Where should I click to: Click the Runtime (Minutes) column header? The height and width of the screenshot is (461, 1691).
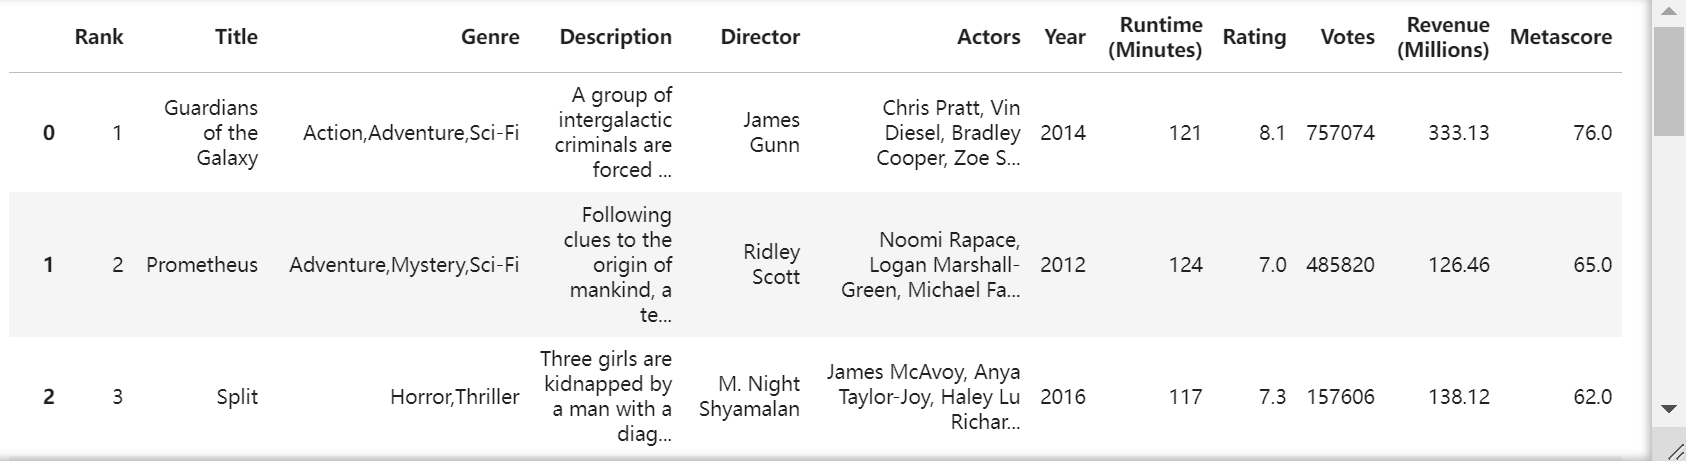[1155, 37]
